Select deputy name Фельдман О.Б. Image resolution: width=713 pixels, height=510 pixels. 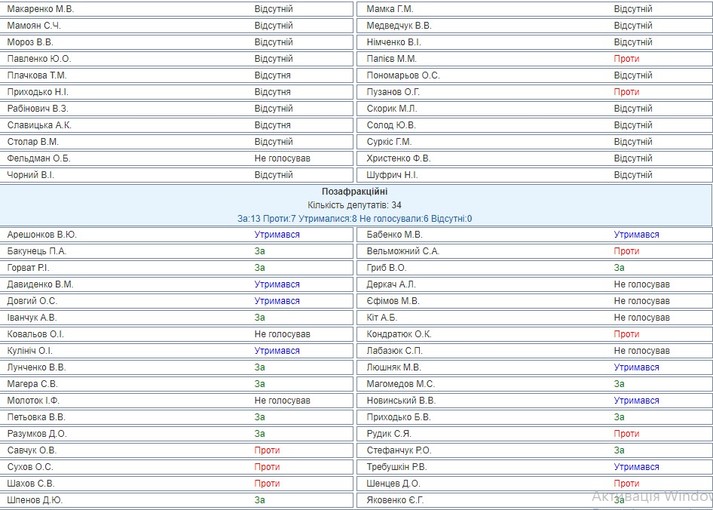tap(39, 158)
